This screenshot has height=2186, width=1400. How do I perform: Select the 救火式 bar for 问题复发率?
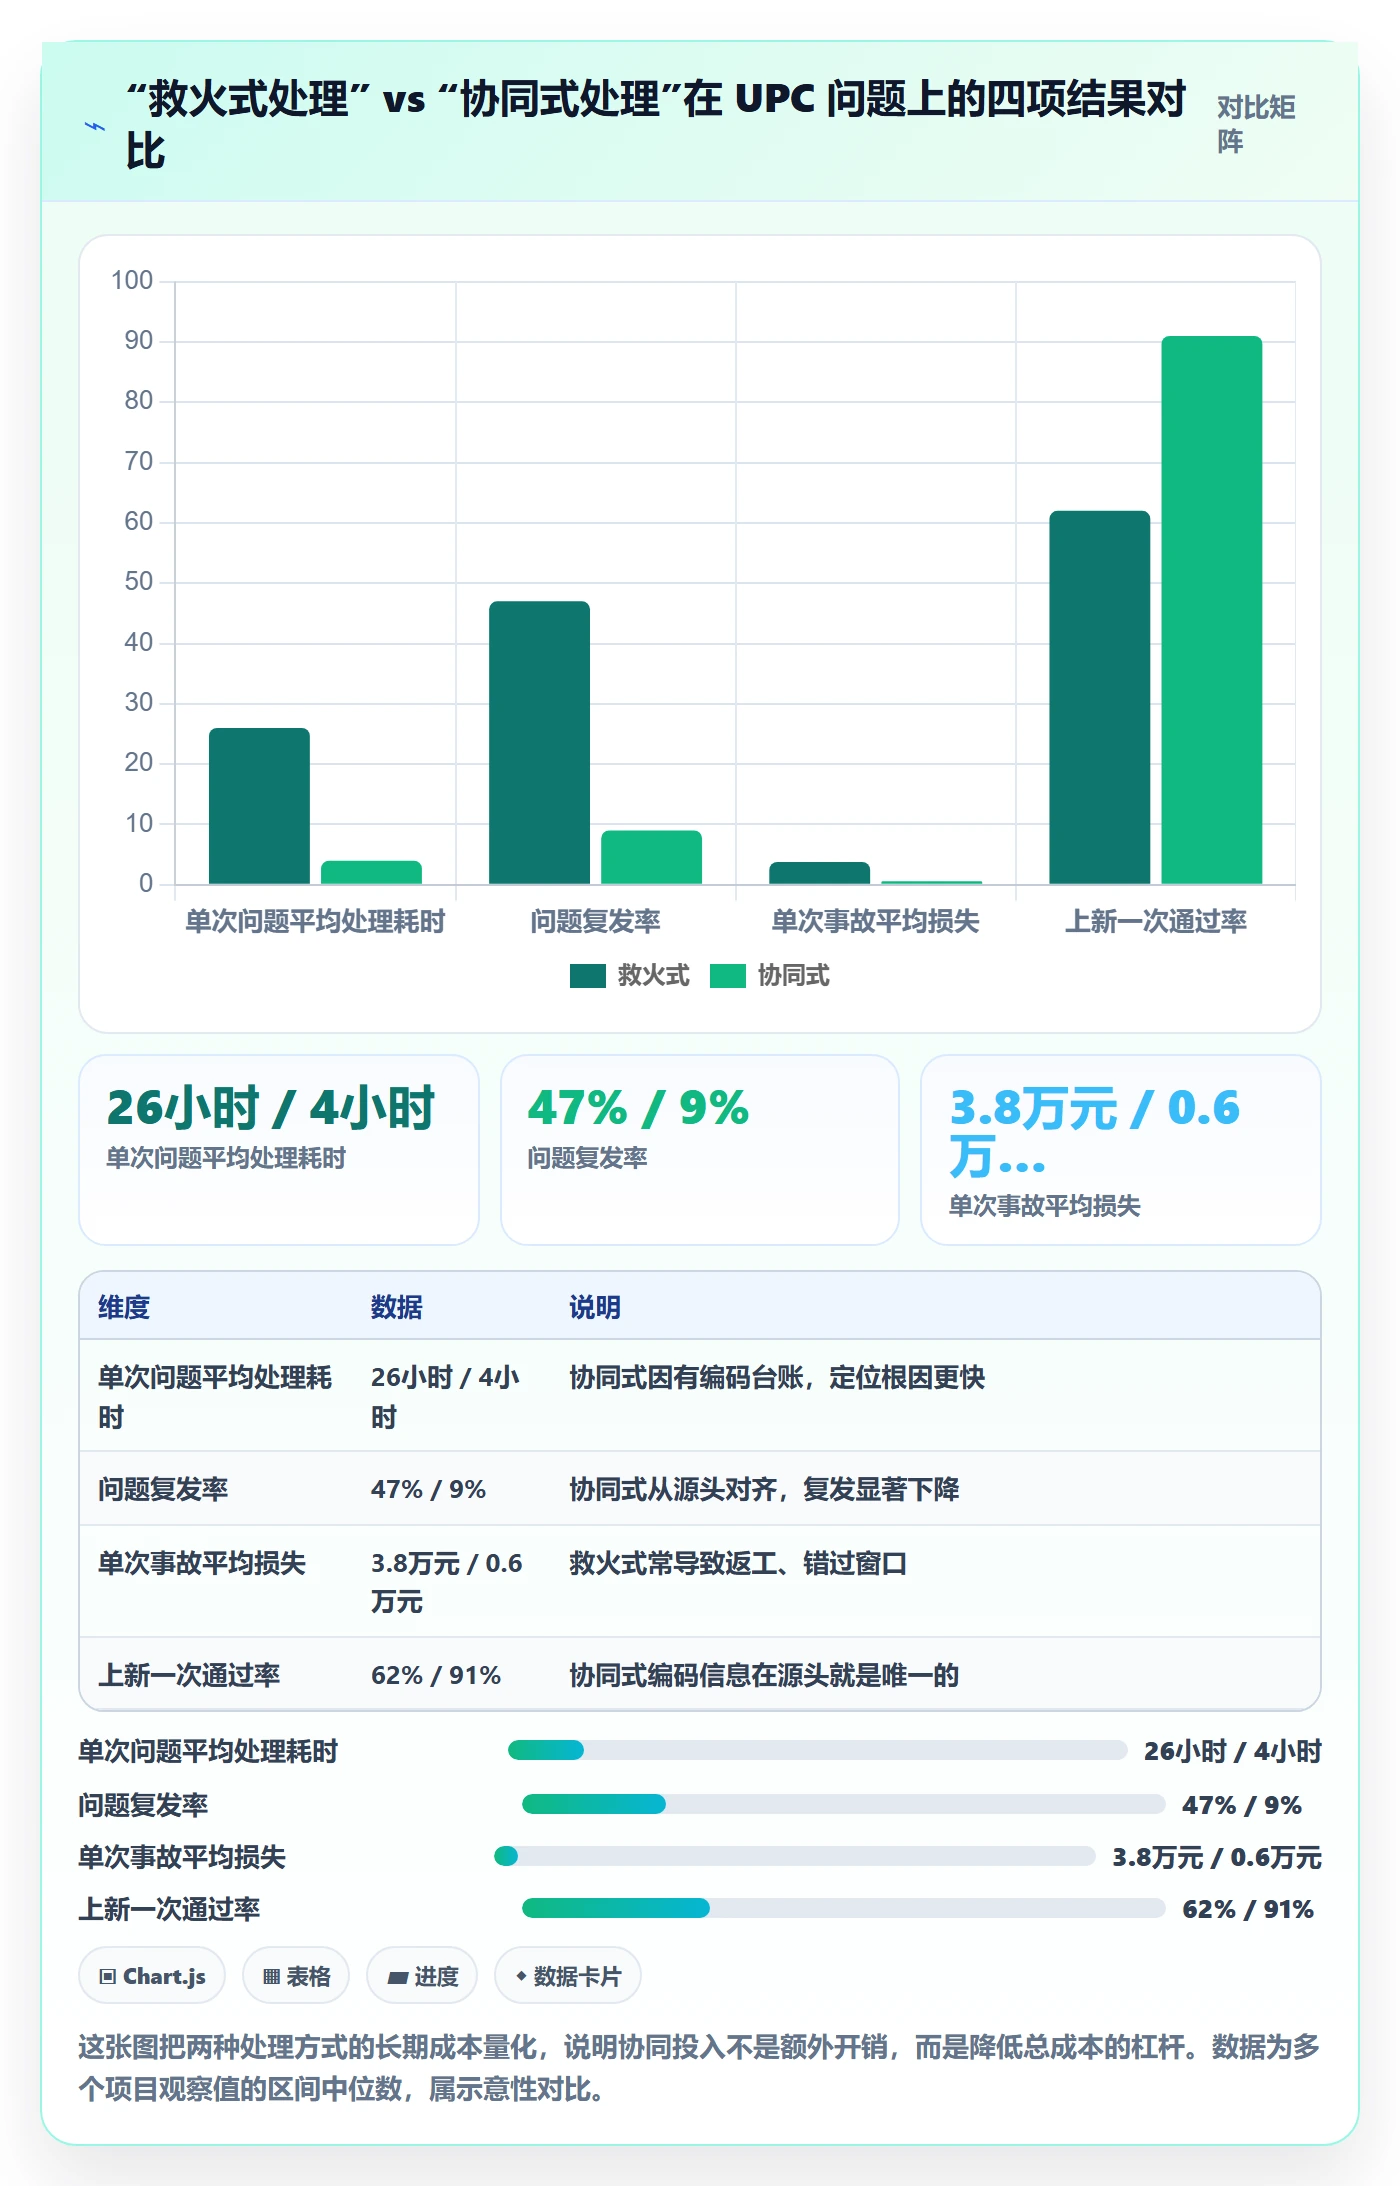(x=539, y=742)
